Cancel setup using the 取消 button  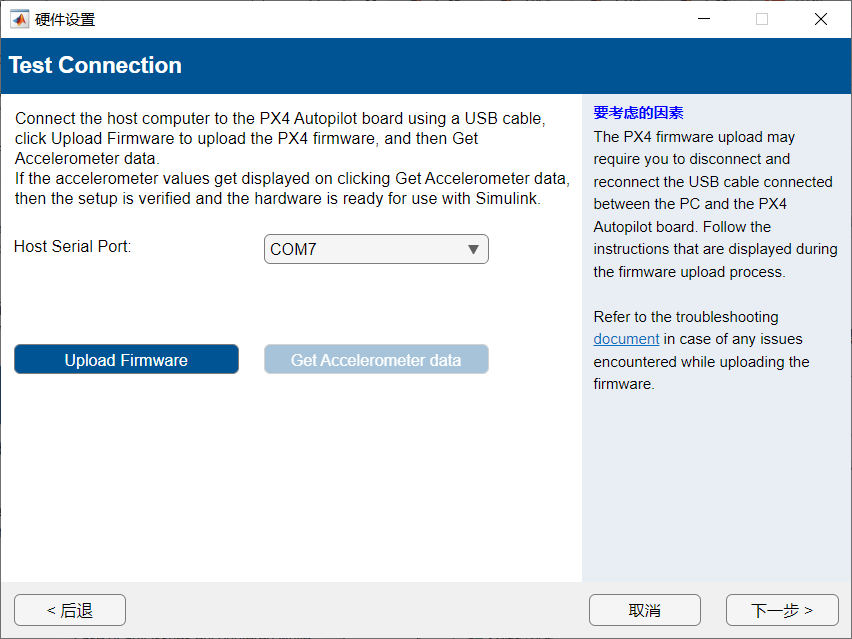click(644, 610)
